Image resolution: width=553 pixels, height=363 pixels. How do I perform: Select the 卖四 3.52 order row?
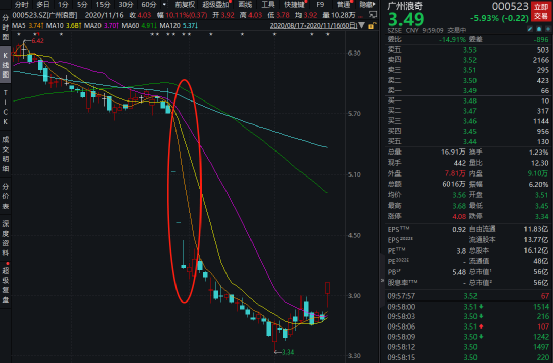[x=468, y=60]
